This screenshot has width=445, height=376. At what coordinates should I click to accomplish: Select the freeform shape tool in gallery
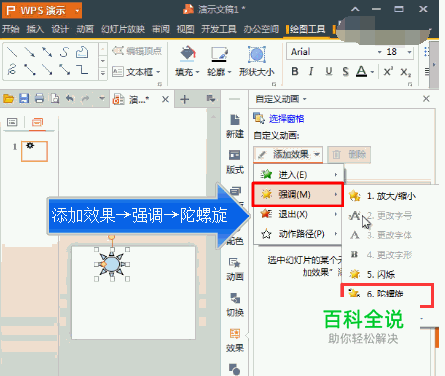point(82,52)
